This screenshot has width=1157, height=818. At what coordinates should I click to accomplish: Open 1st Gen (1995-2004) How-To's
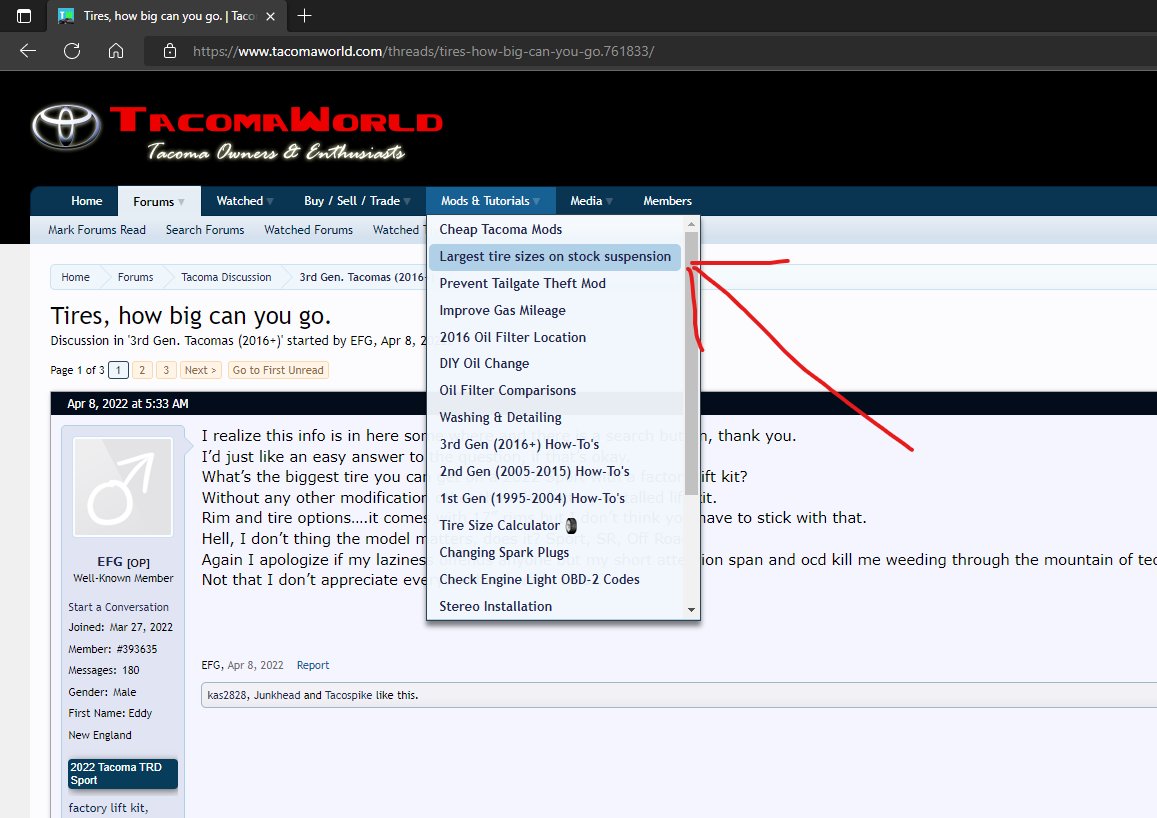[532, 499]
